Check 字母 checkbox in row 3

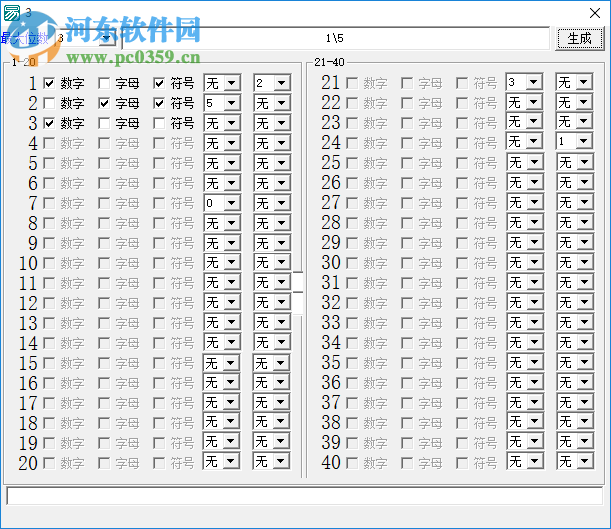pyautogui.click(x=104, y=123)
